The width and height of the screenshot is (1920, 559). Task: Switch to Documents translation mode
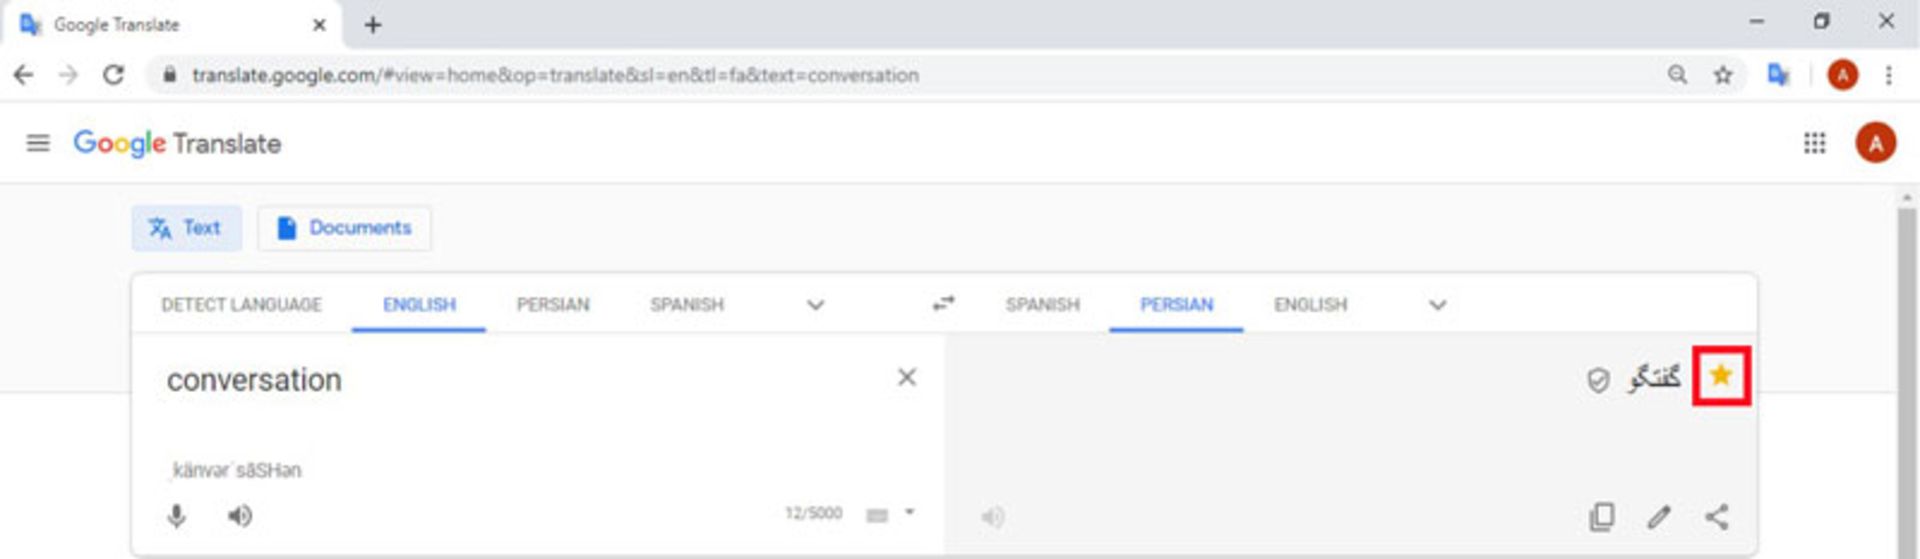(344, 228)
